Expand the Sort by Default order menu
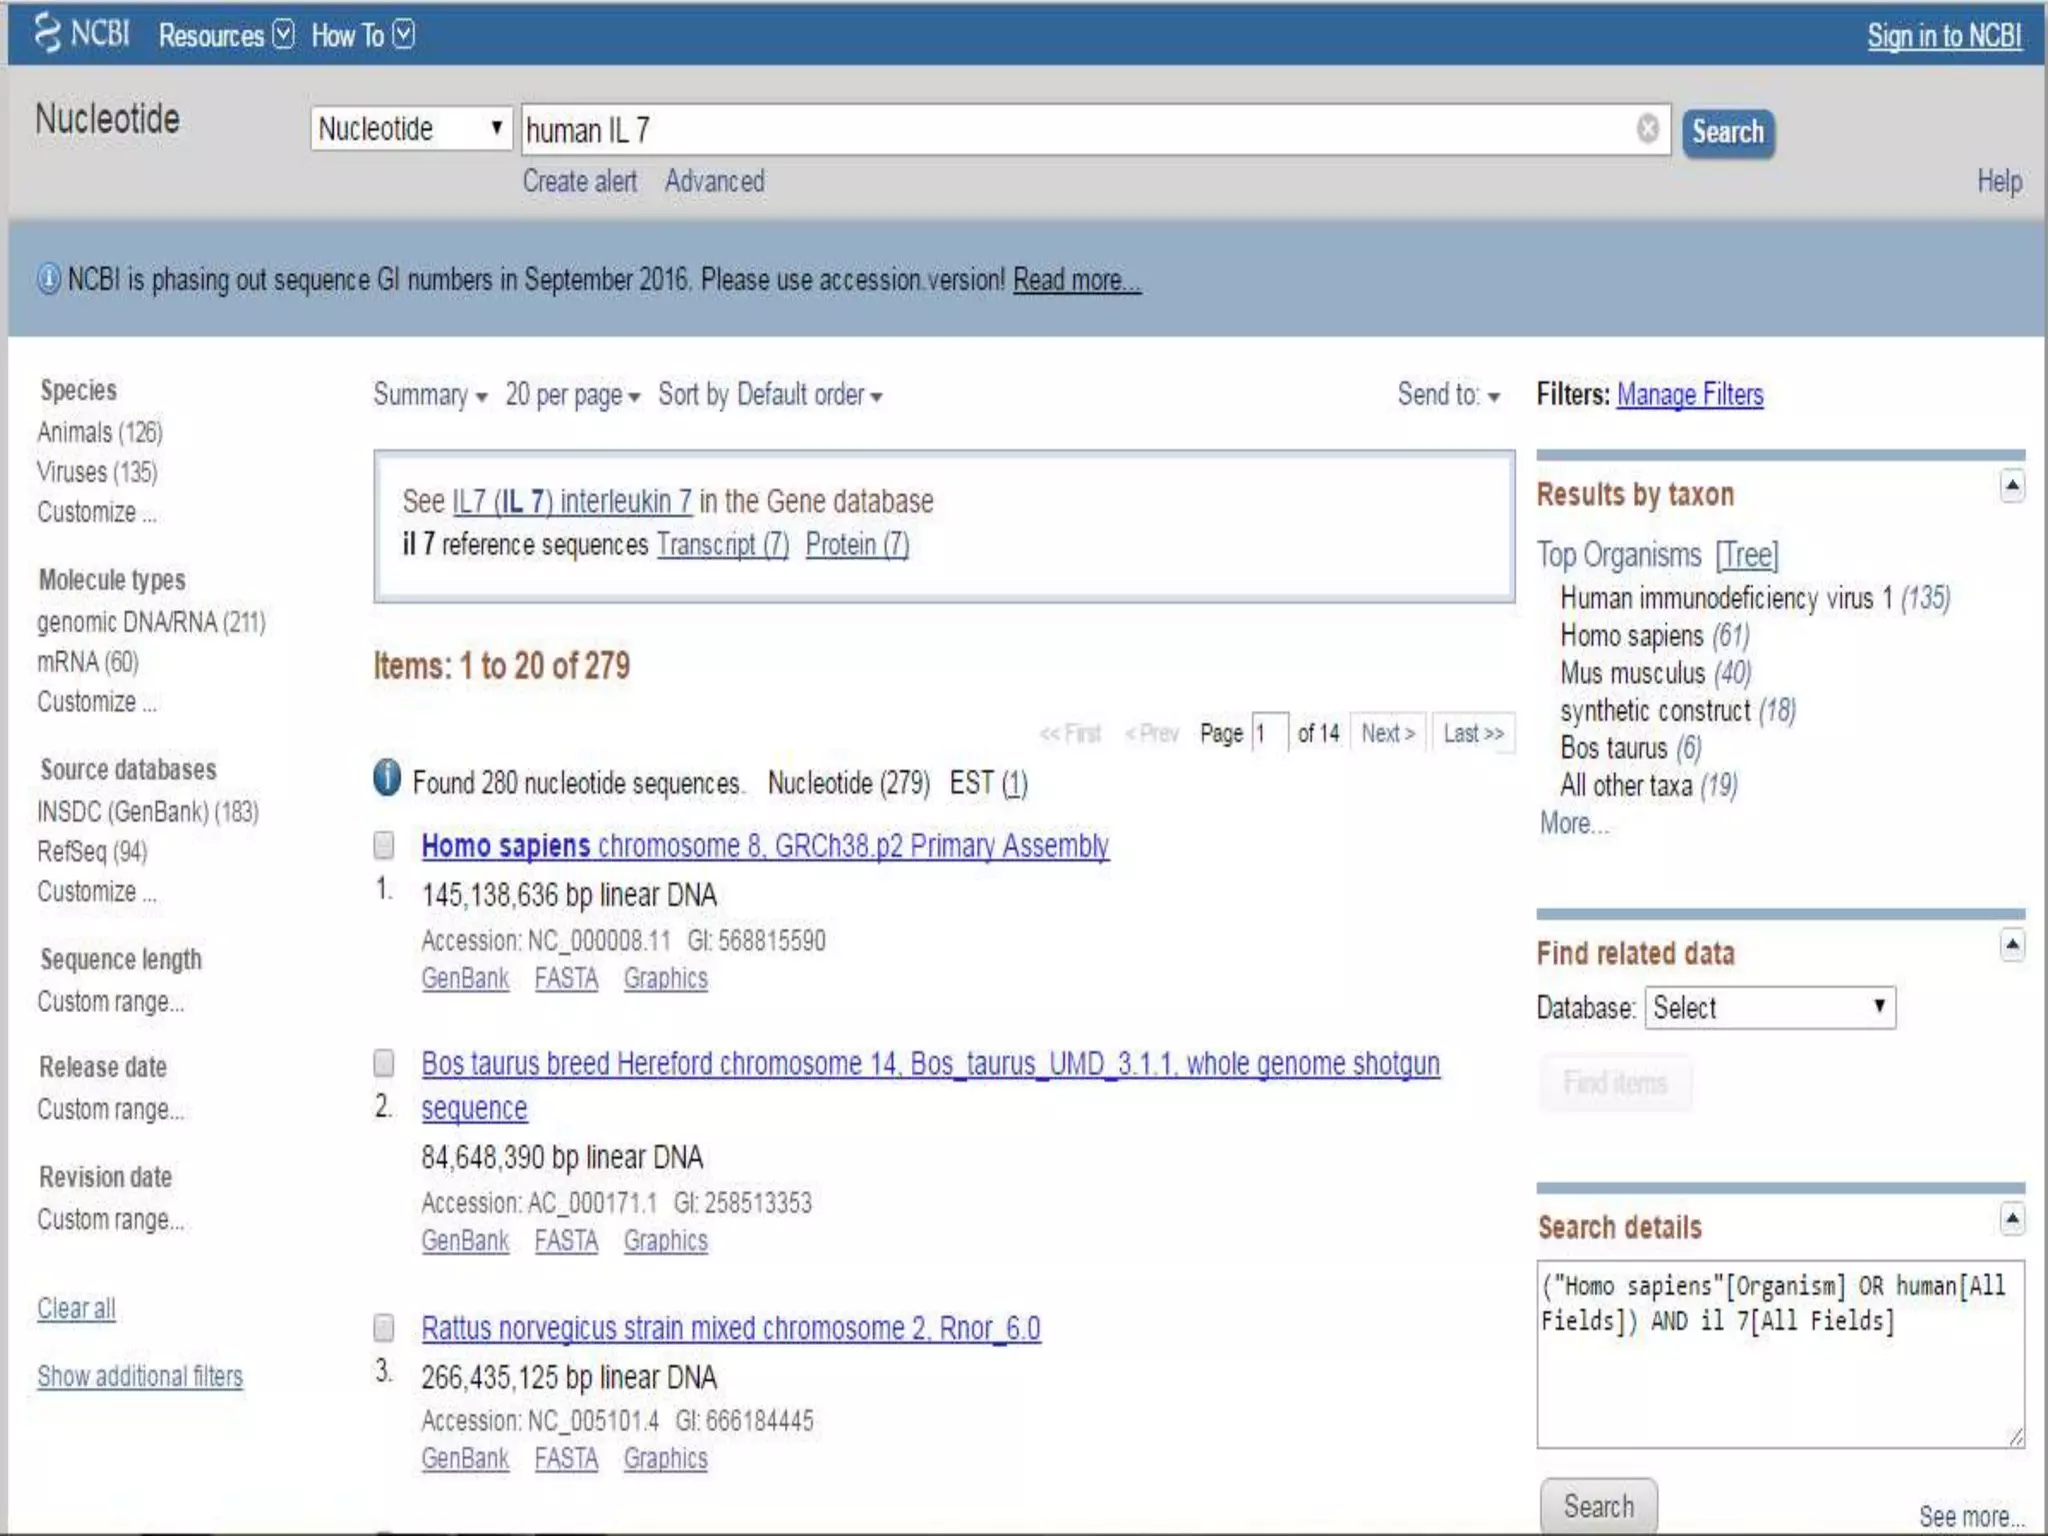This screenshot has width=2048, height=1536. [x=770, y=395]
